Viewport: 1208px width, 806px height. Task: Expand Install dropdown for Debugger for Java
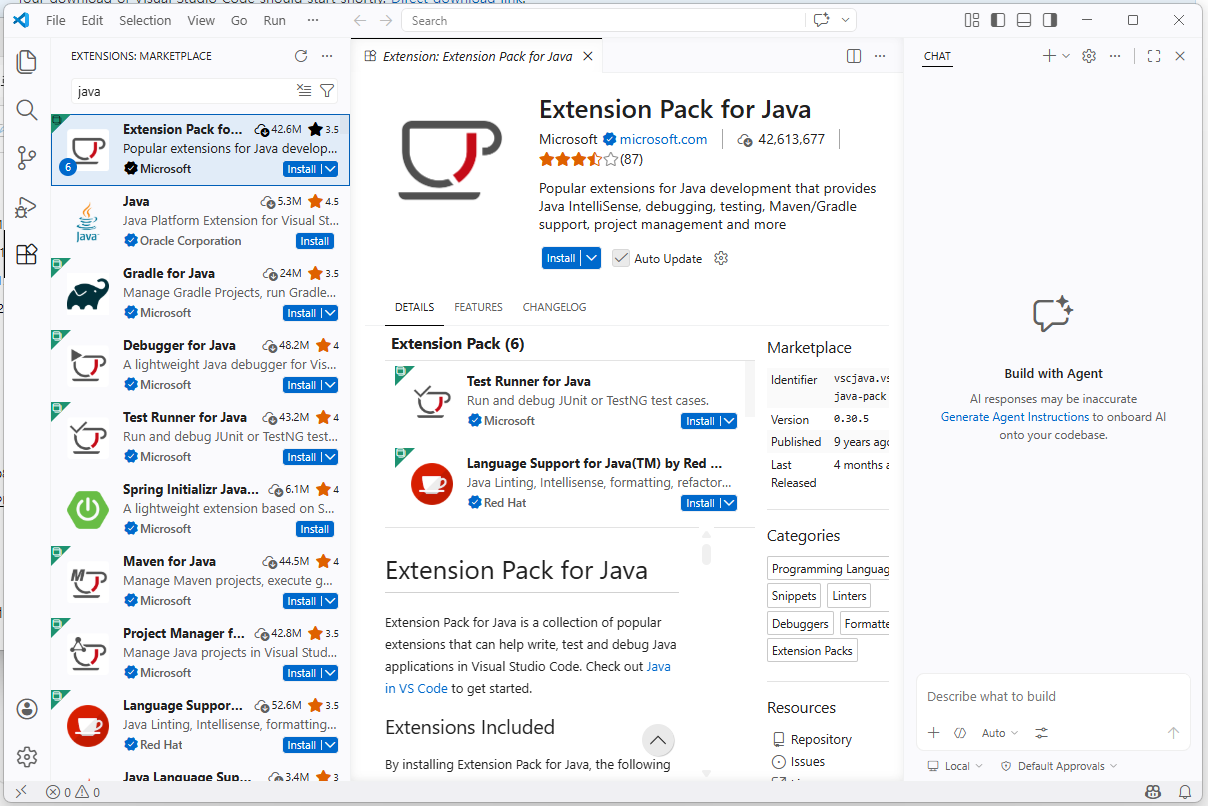click(x=330, y=385)
